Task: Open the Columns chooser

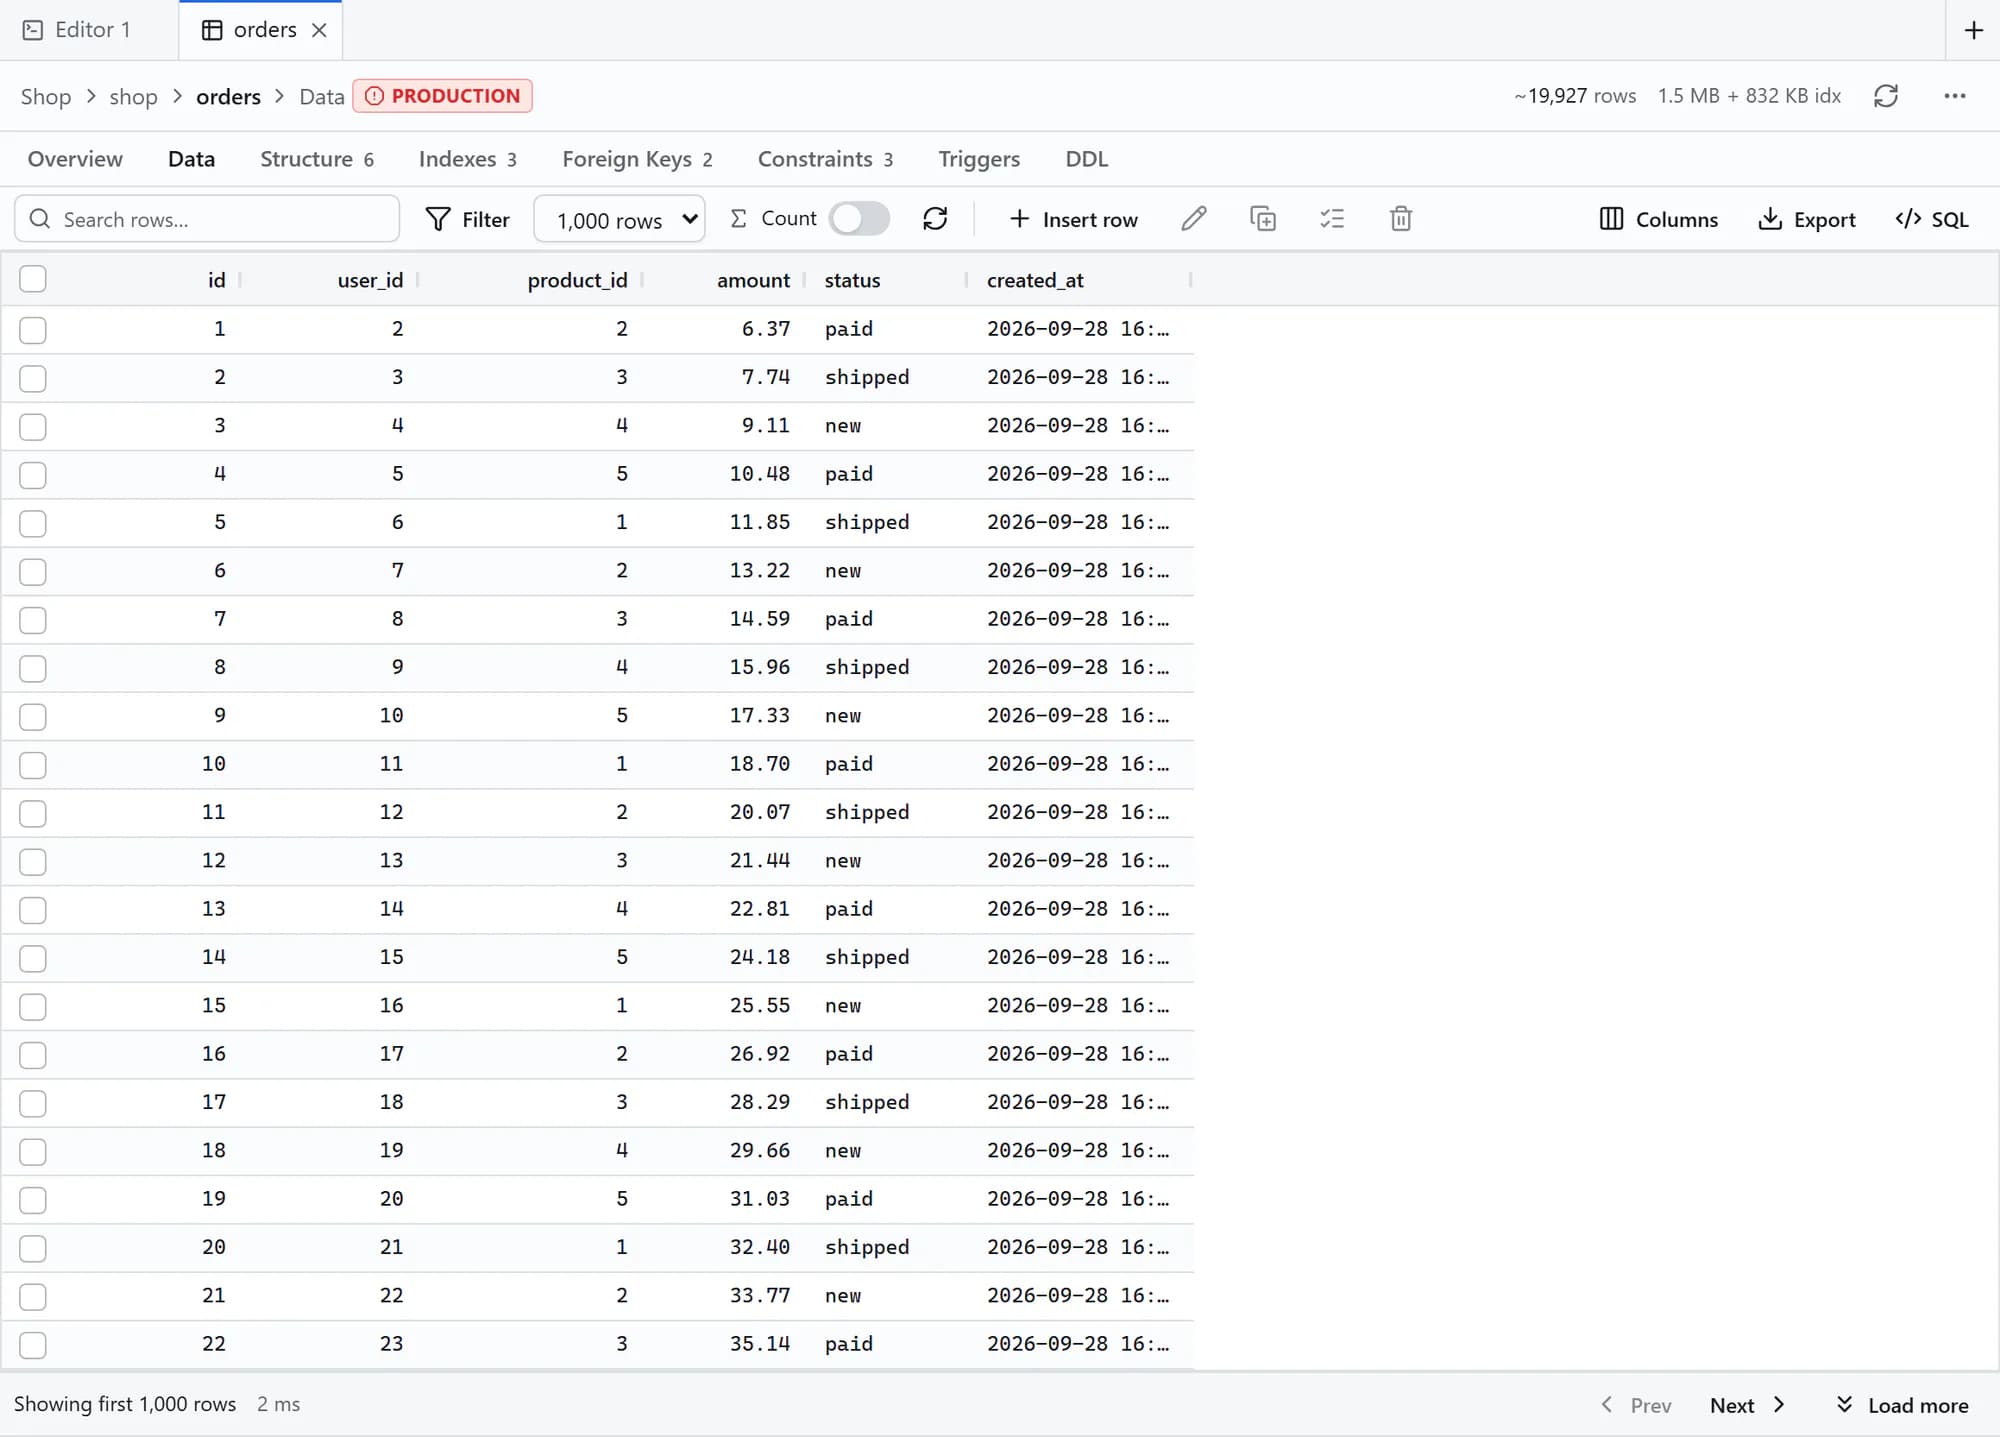Action: pos(1659,219)
